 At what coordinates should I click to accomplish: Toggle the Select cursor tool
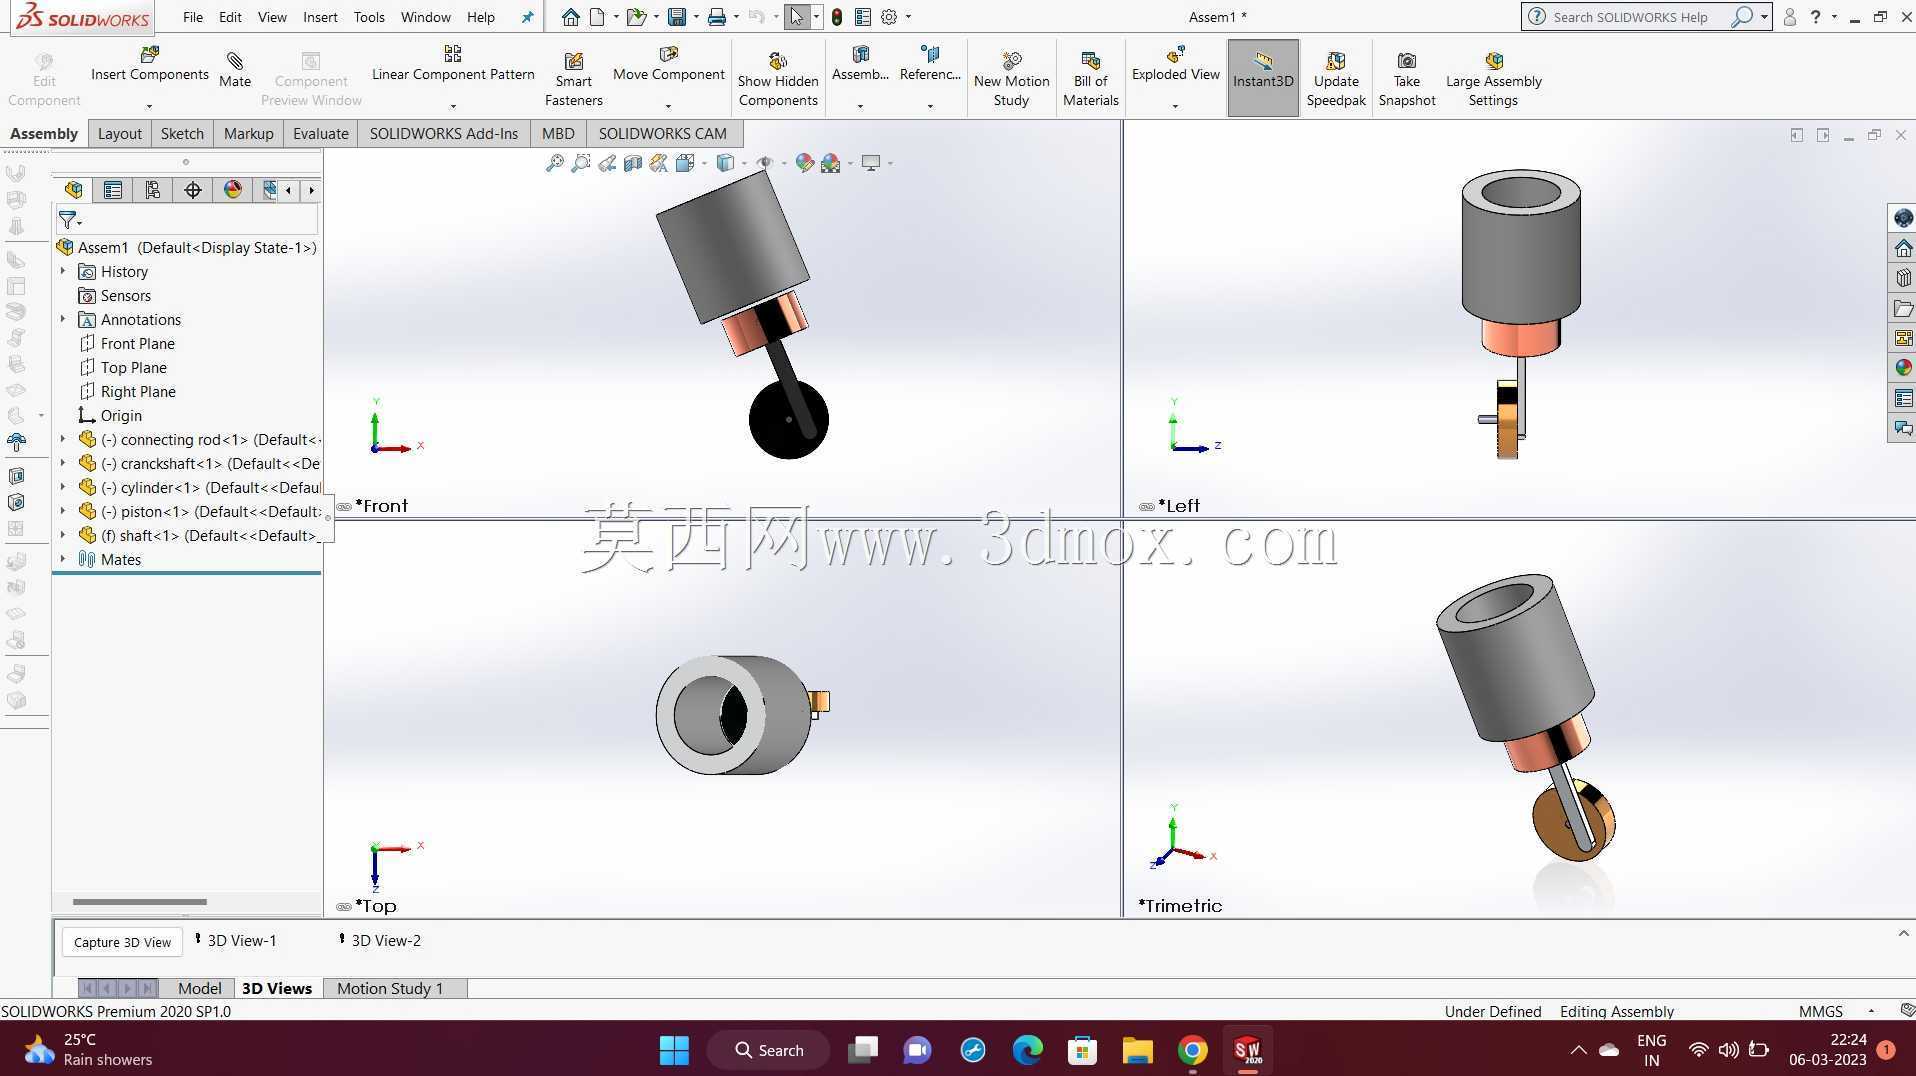click(796, 17)
